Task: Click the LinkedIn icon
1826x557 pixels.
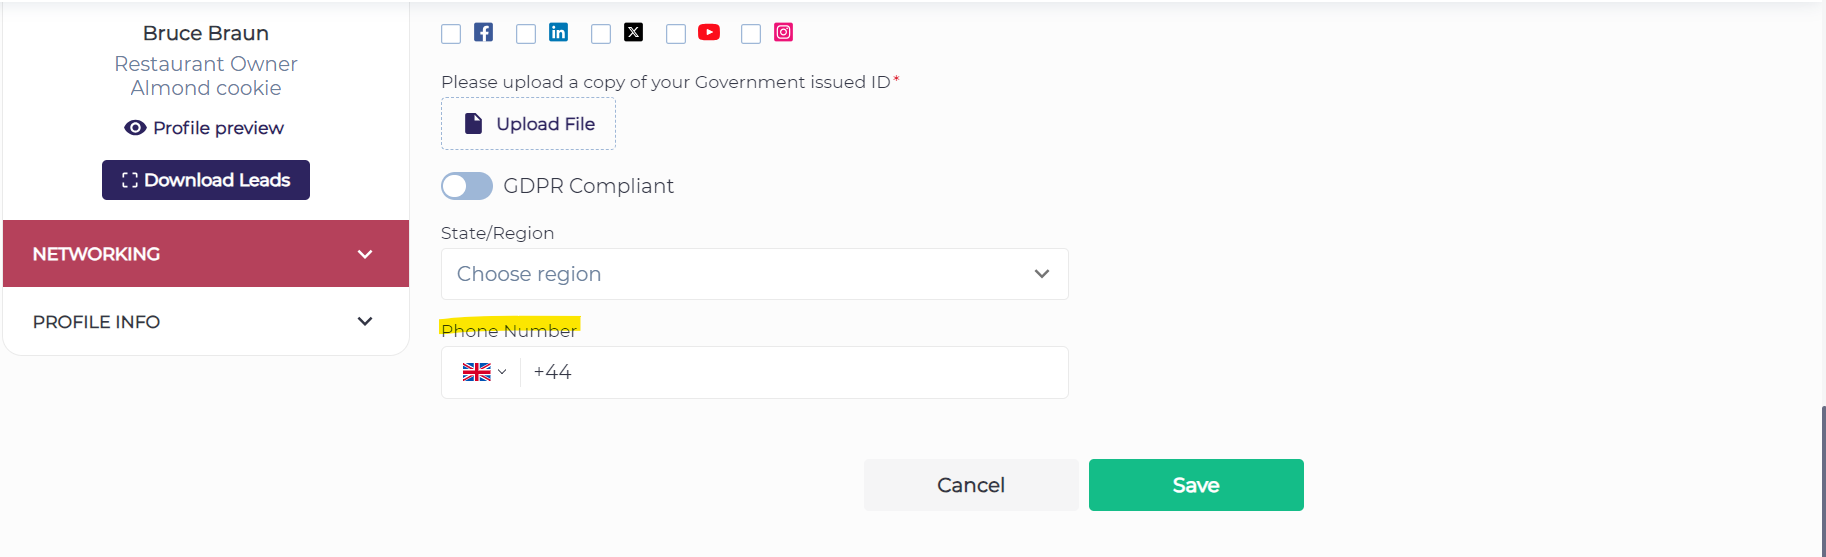Action: (558, 32)
